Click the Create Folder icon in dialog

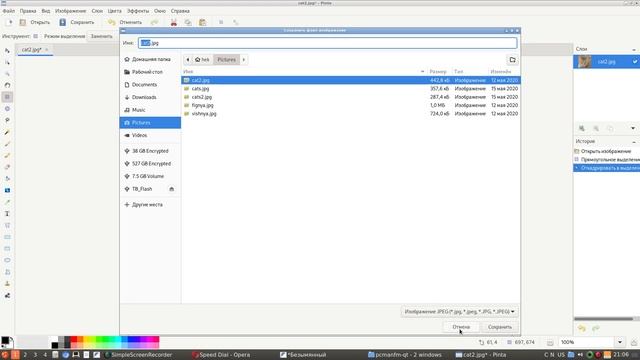pos(512,60)
